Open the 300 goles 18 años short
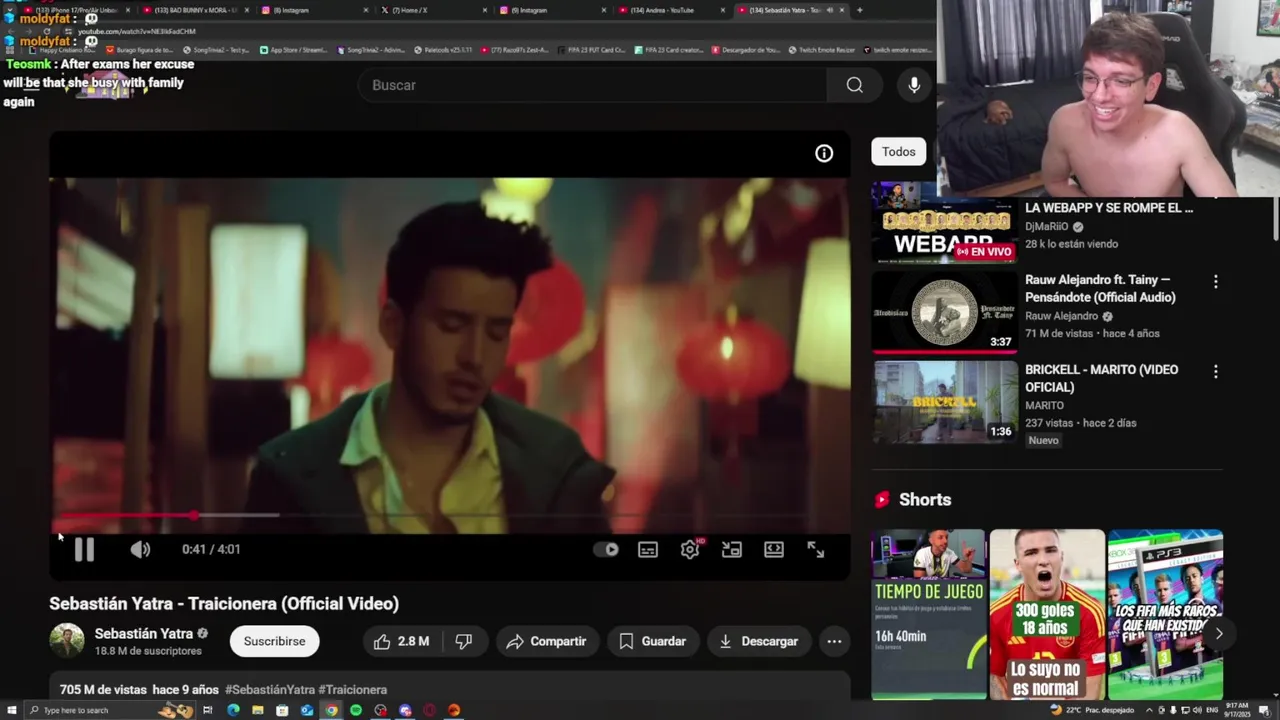Viewport: 1280px width, 720px height. 1047,614
